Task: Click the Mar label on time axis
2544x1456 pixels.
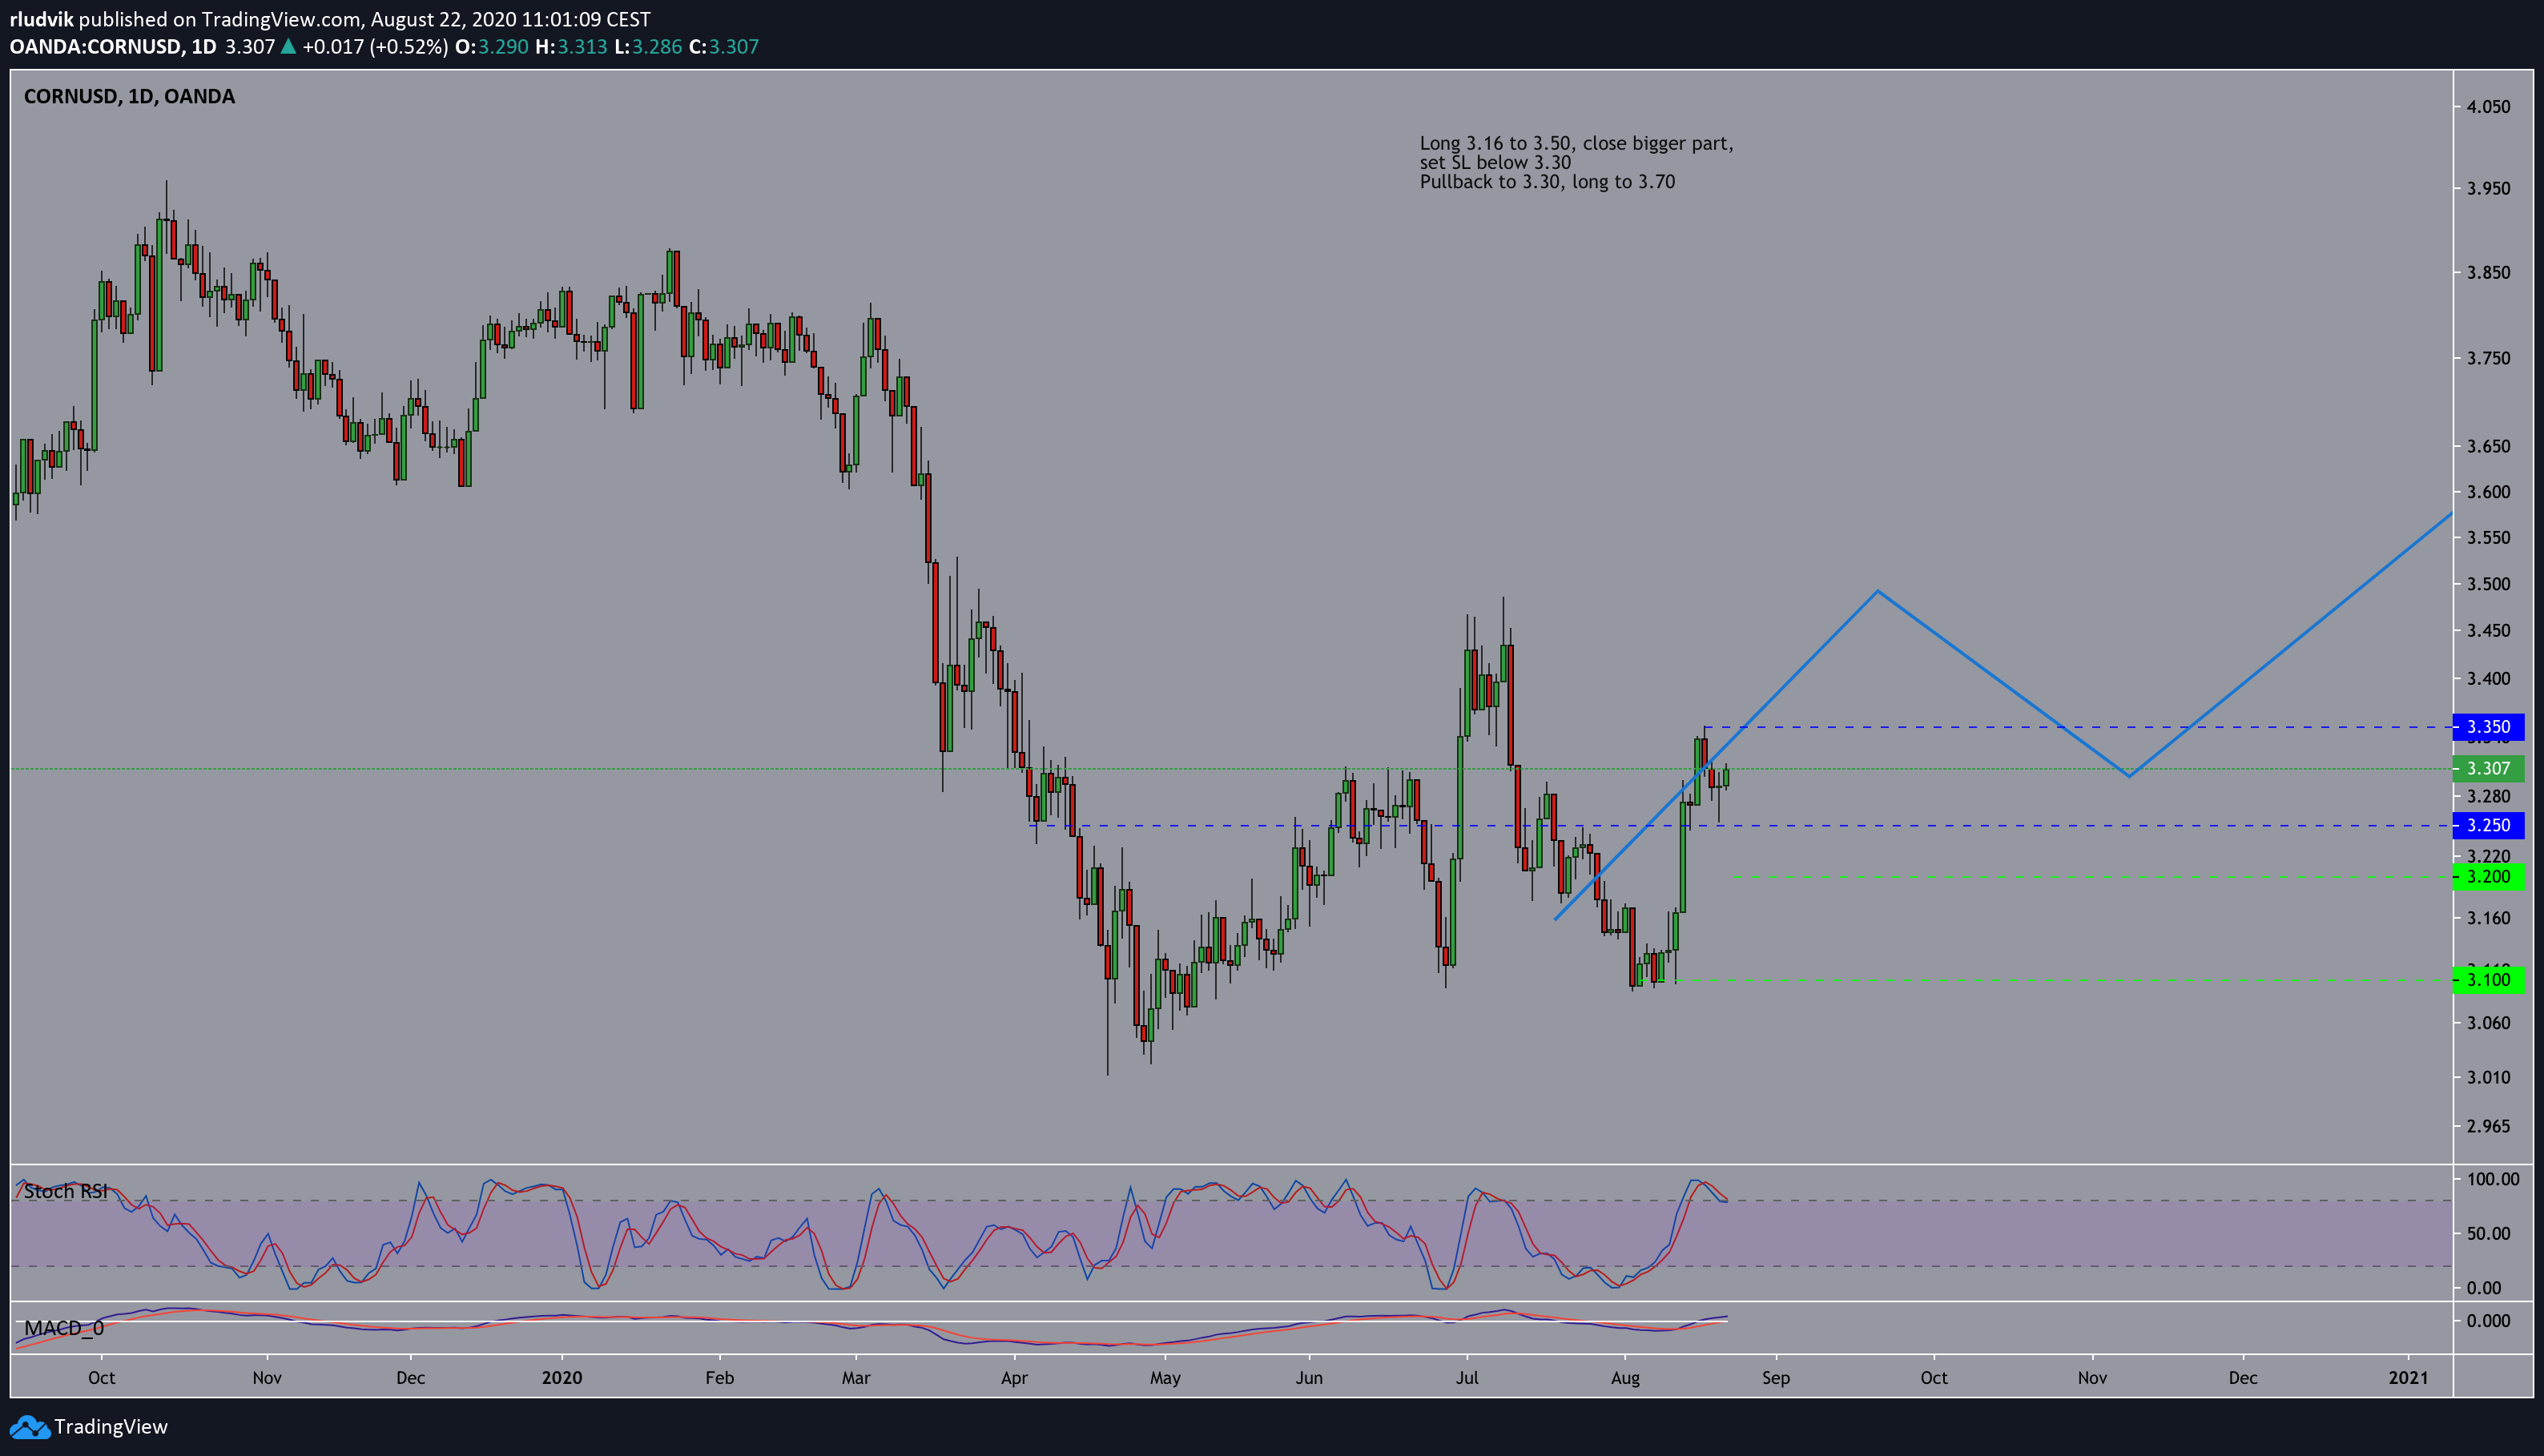Action: pos(856,1379)
